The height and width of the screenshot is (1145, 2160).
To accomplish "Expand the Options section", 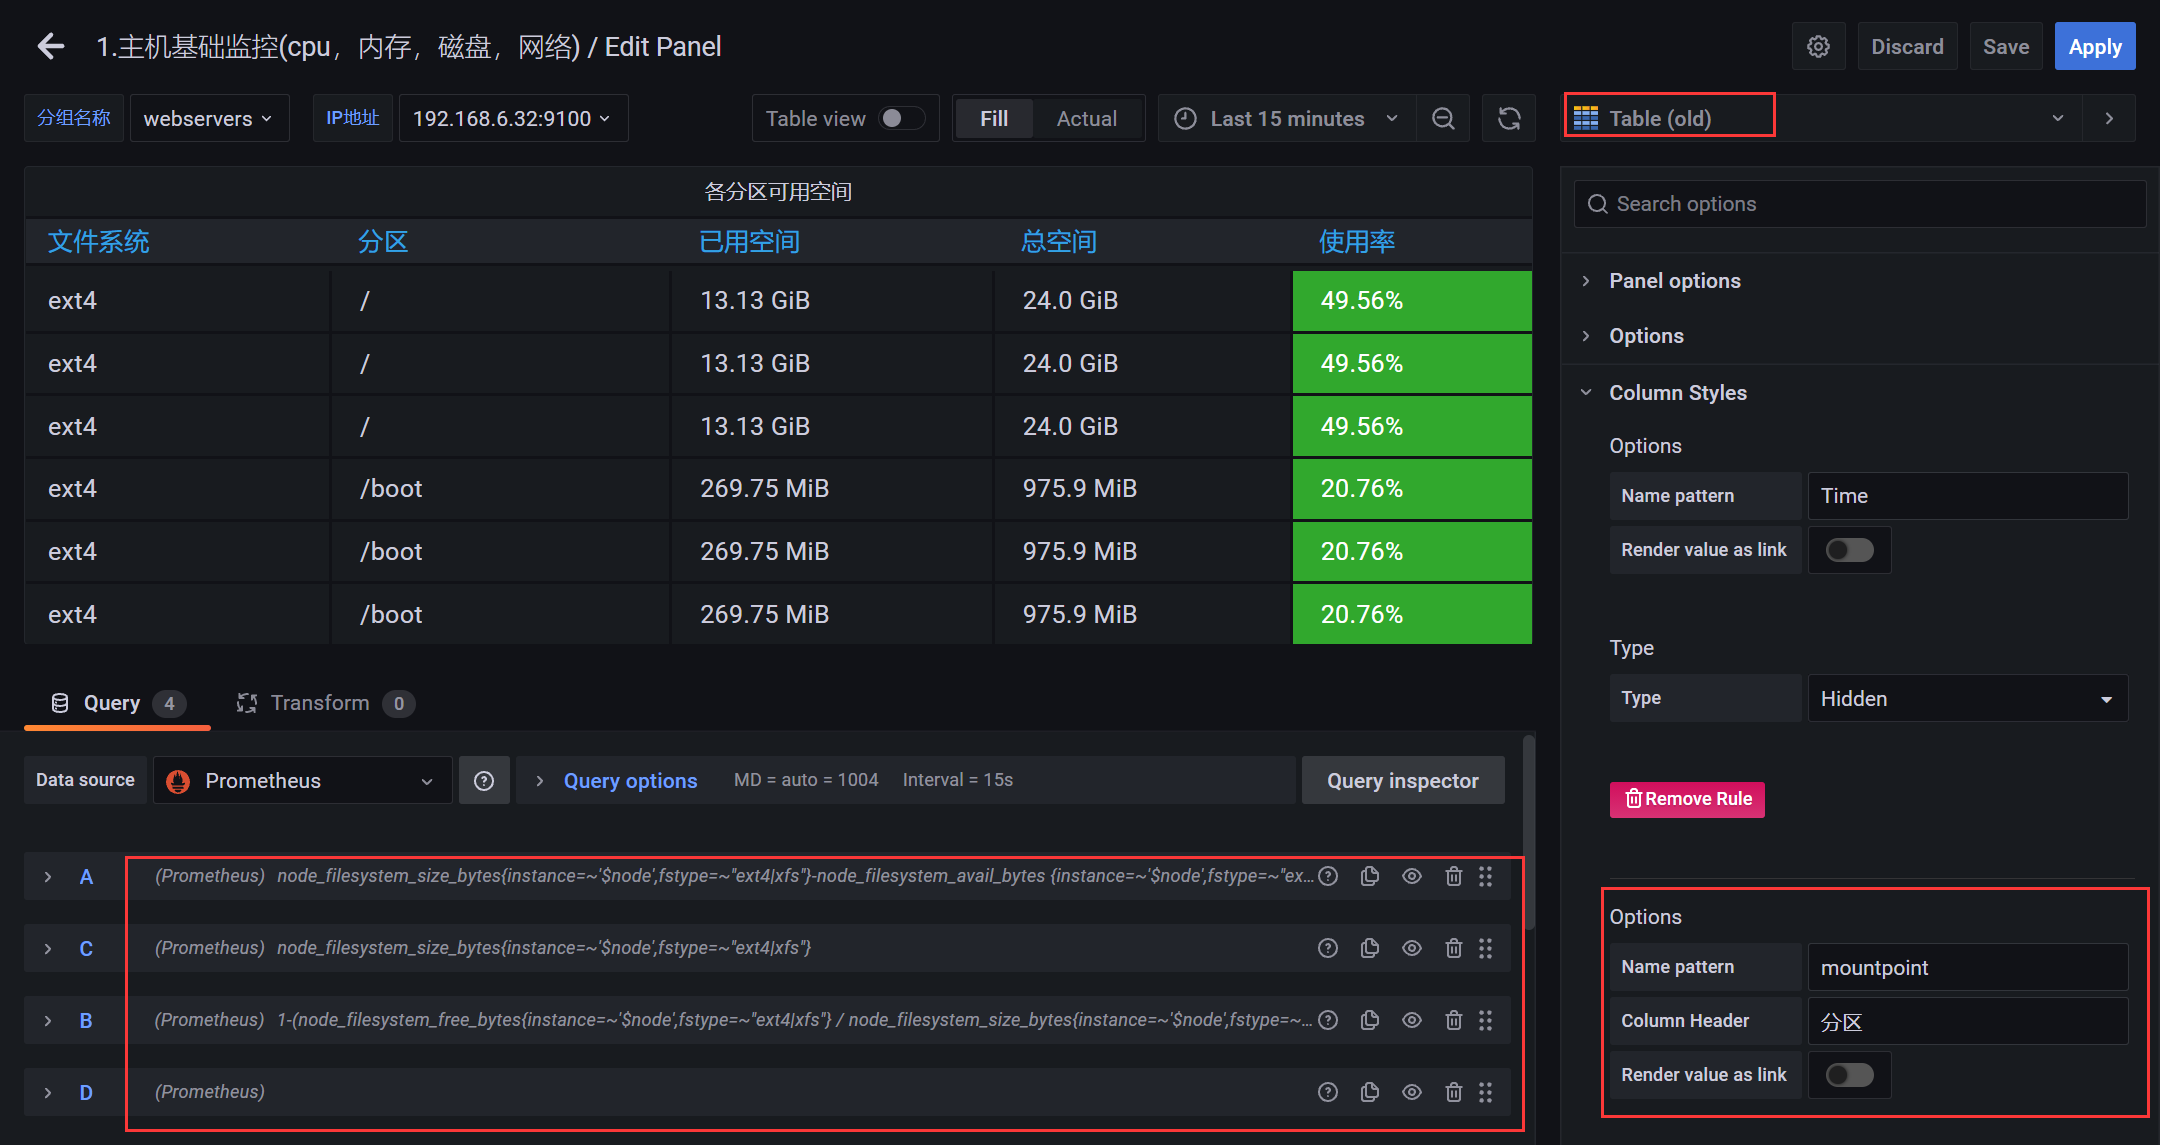I will pyautogui.click(x=1646, y=336).
